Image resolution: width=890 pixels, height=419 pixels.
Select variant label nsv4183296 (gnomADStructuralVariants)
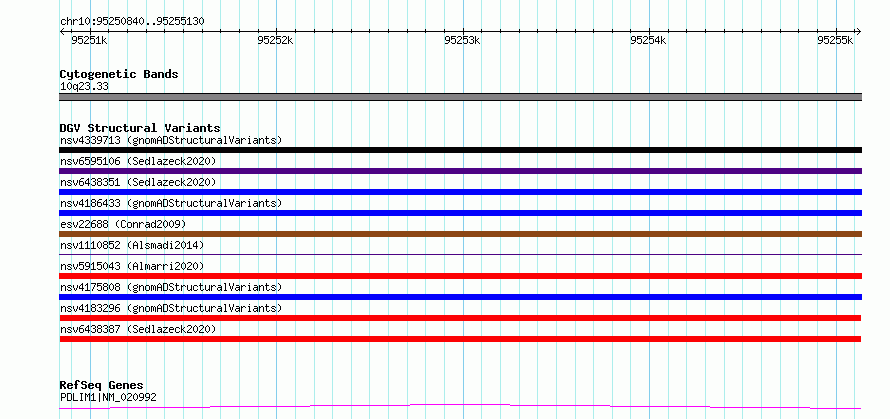(171, 308)
